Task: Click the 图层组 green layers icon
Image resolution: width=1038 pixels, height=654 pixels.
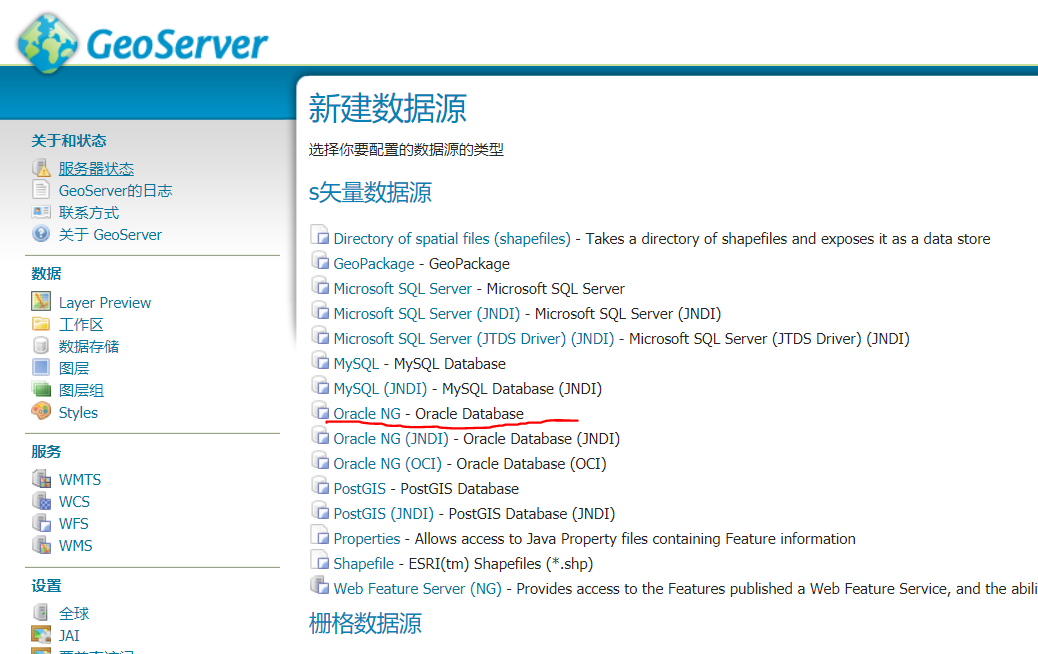Action: click(41, 390)
